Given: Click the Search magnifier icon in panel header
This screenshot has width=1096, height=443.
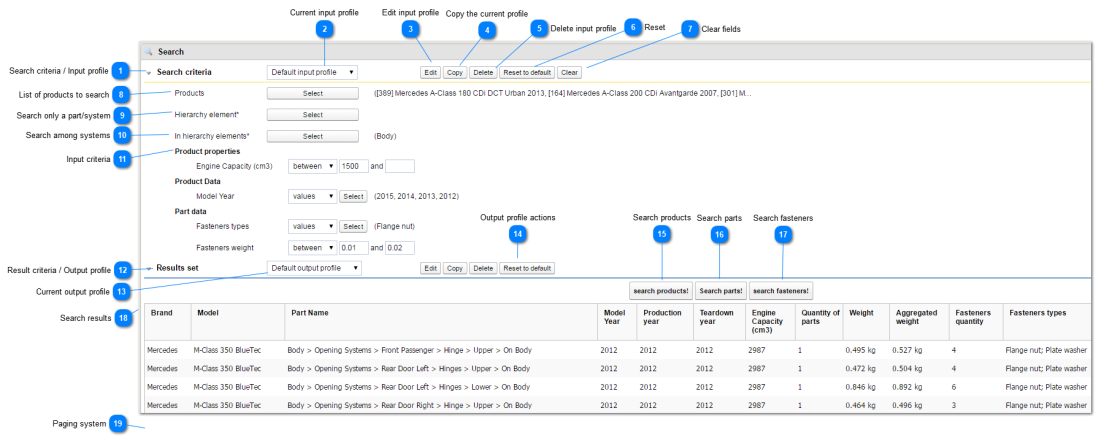Looking at the screenshot, I should [148, 52].
